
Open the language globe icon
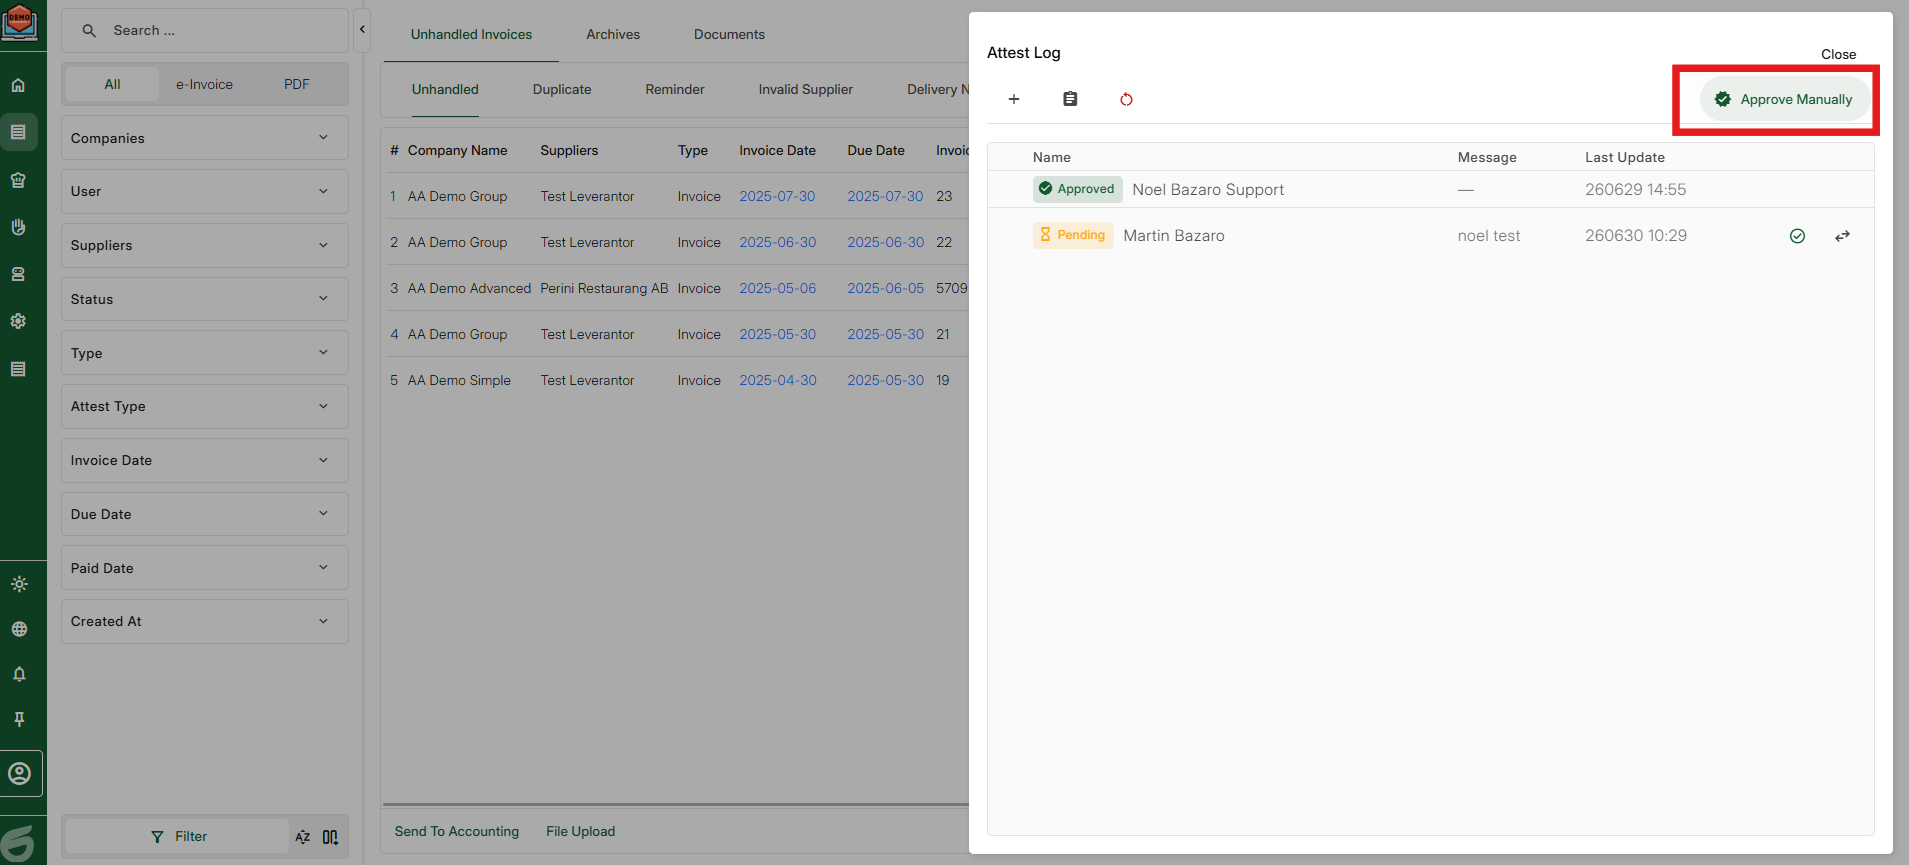pyautogui.click(x=19, y=629)
